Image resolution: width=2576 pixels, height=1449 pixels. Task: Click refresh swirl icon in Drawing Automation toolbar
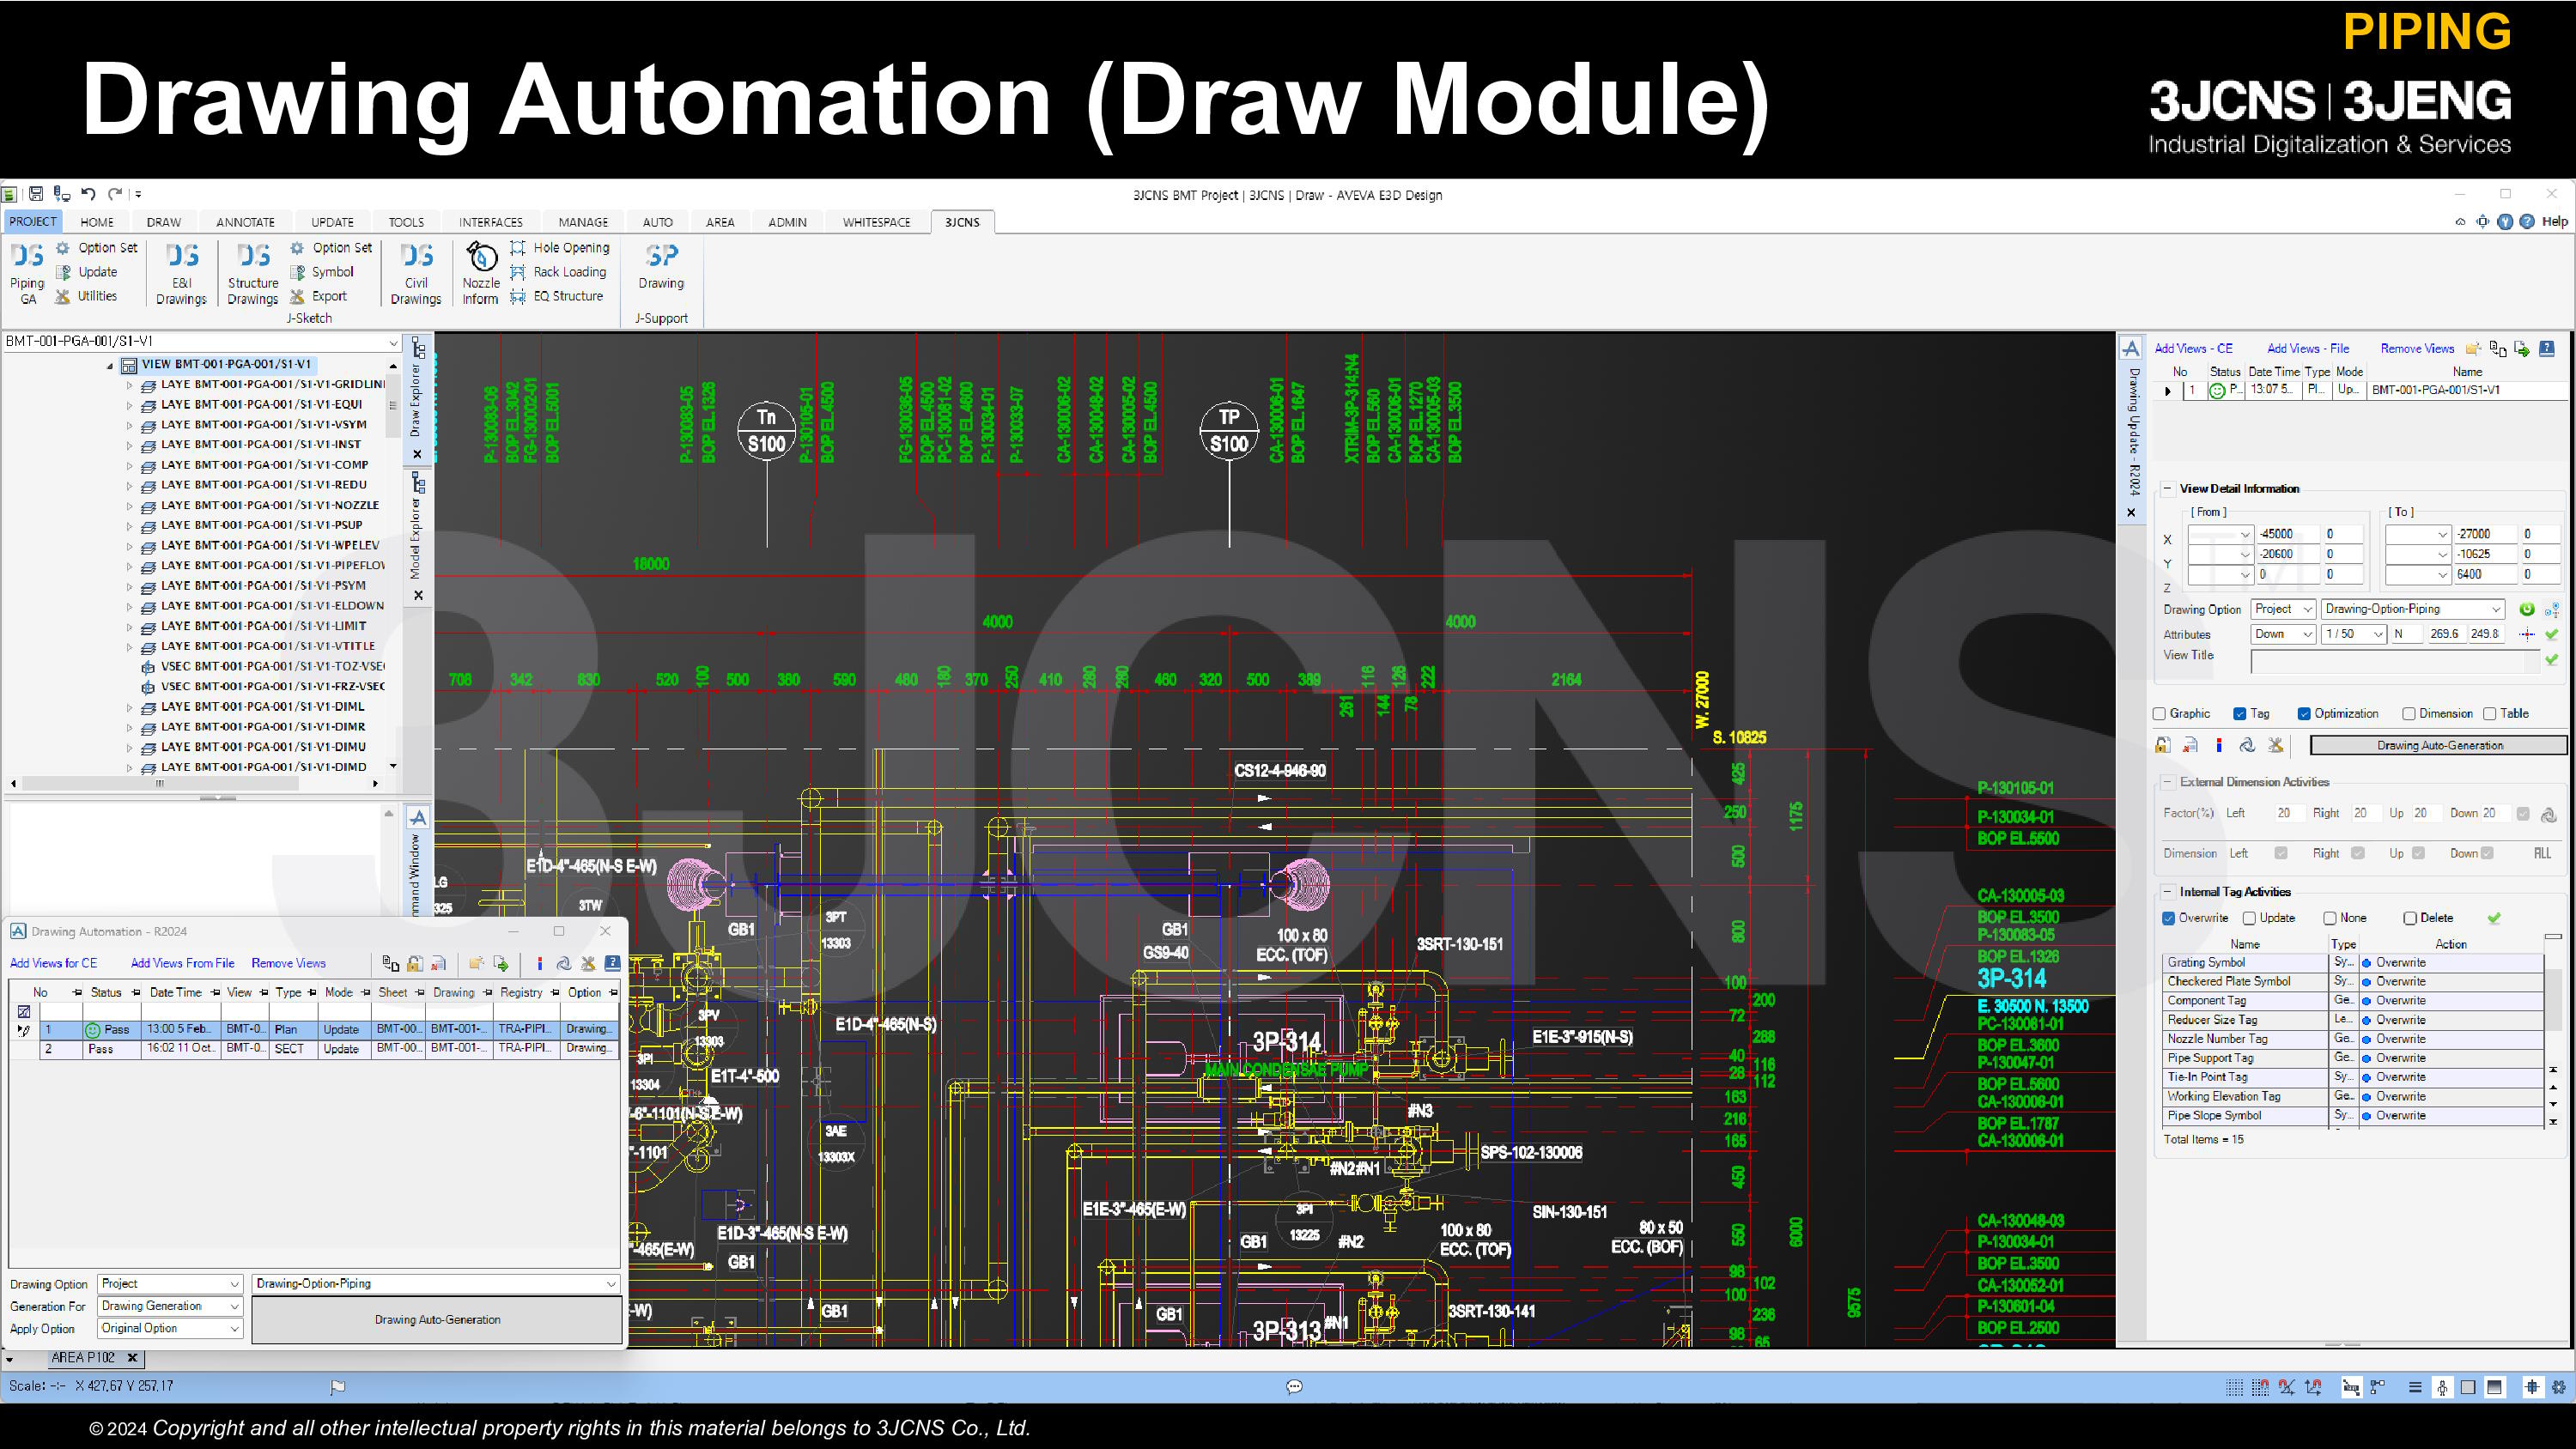[564, 963]
